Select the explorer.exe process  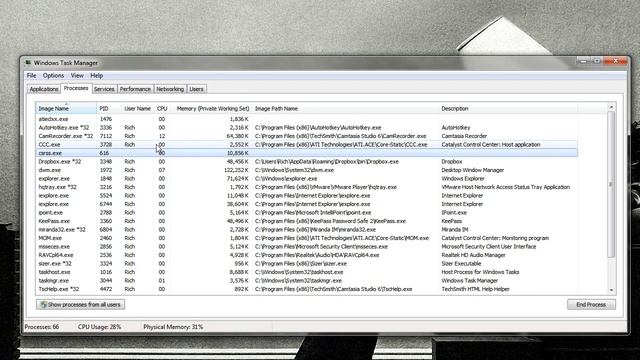pyautogui.click(x=307, y=179)
